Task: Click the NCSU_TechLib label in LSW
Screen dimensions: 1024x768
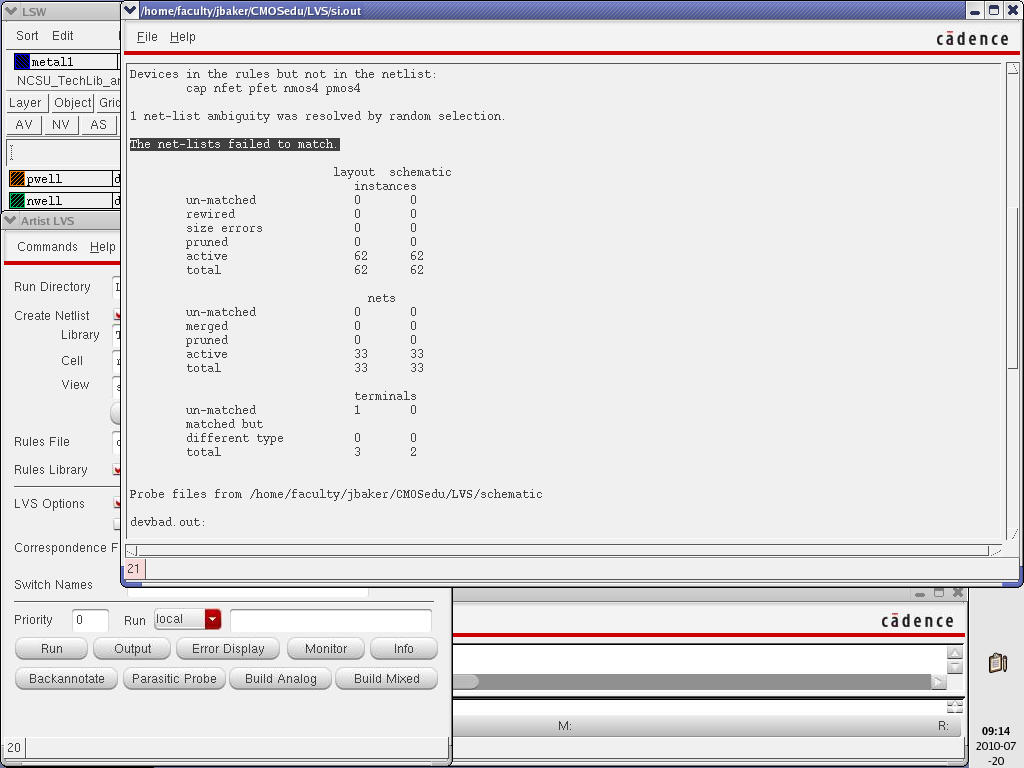Action: pos(68,81)
